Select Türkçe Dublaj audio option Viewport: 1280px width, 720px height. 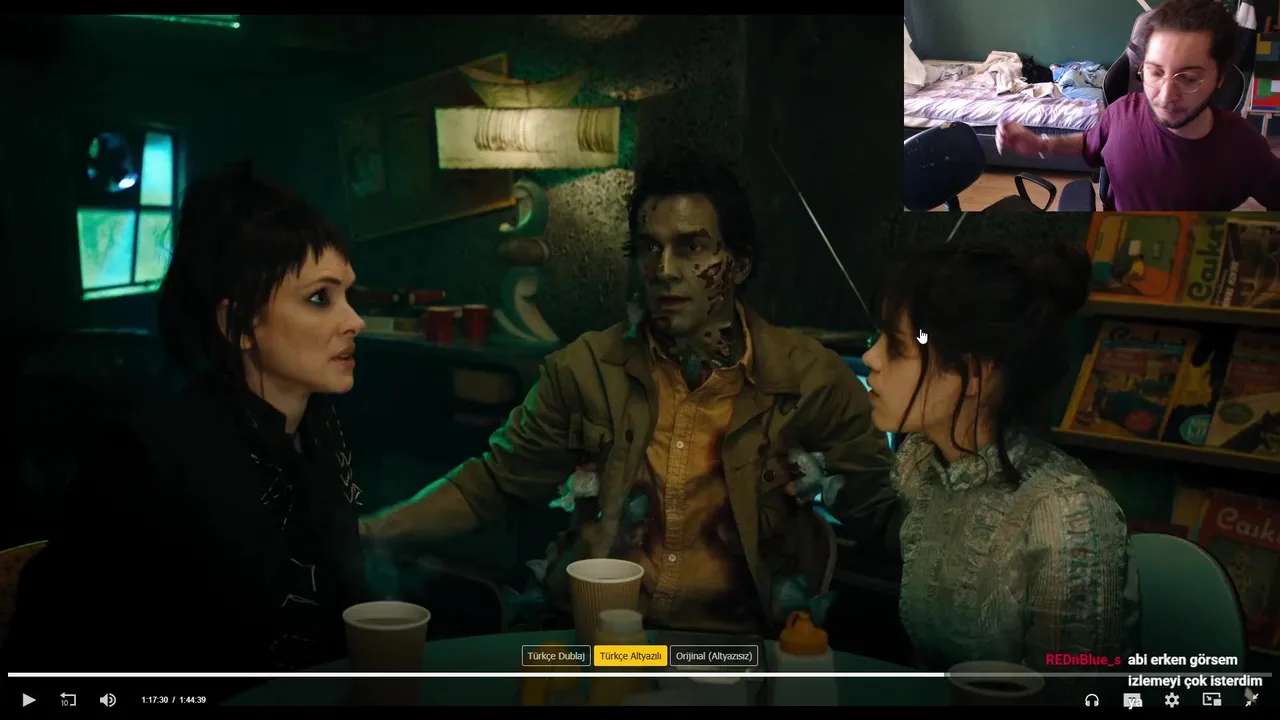556,656
